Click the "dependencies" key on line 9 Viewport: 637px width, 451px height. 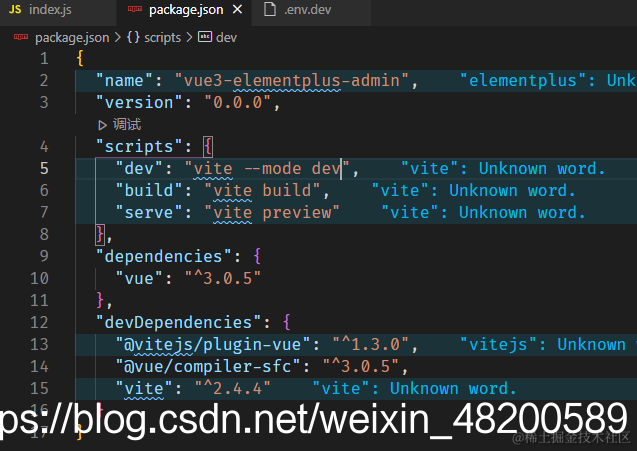click(163, 256)
